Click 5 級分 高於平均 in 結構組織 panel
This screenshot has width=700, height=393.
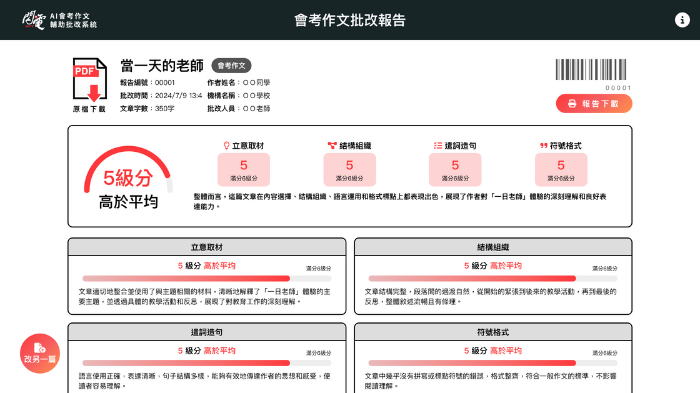point(492,266)
